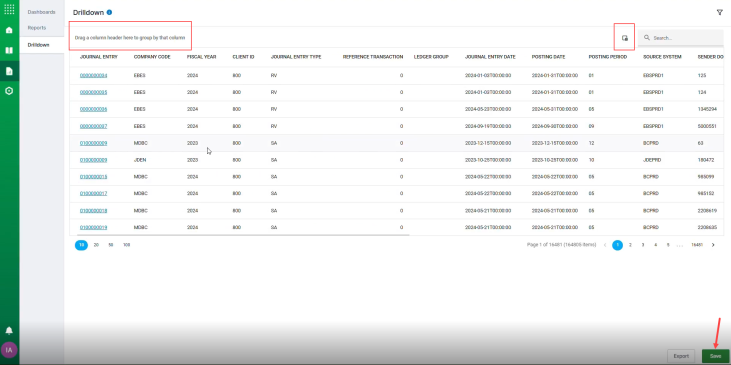Open journal entry link in sender 1345294 row
731x365 pixels.
tap(93, 109)
